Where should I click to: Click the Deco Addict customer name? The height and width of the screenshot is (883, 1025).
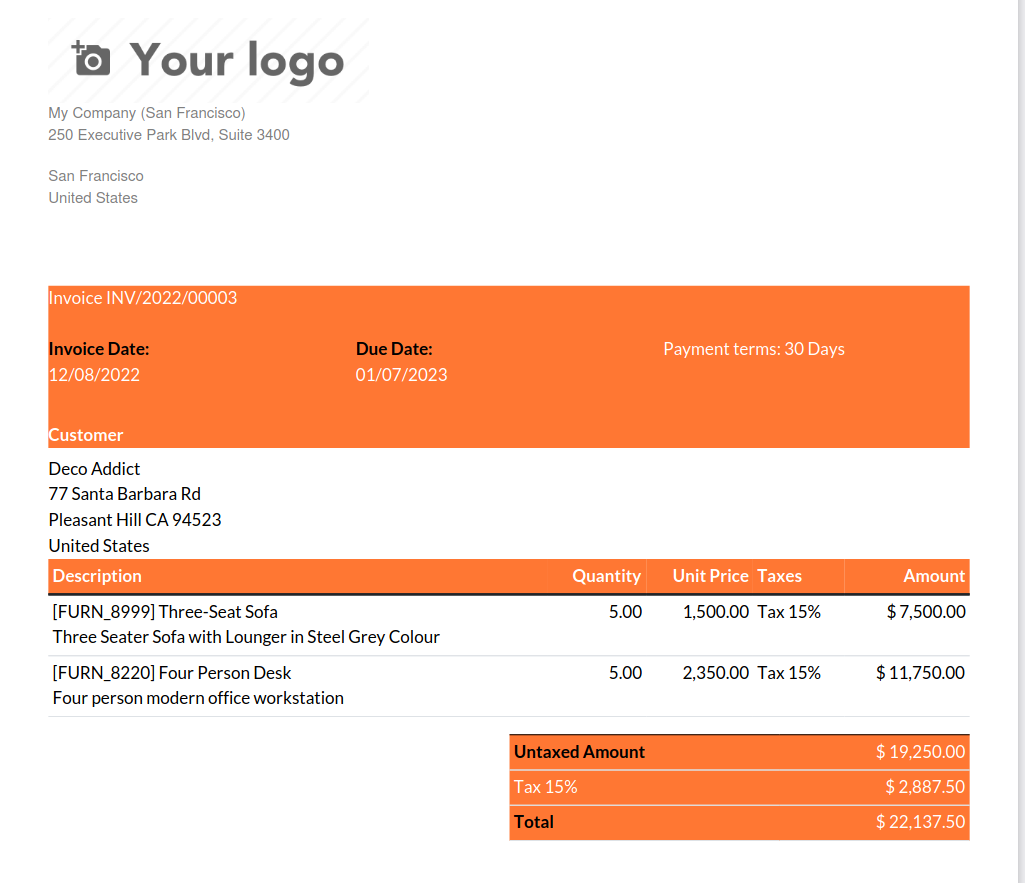click(x=94, y=469)
